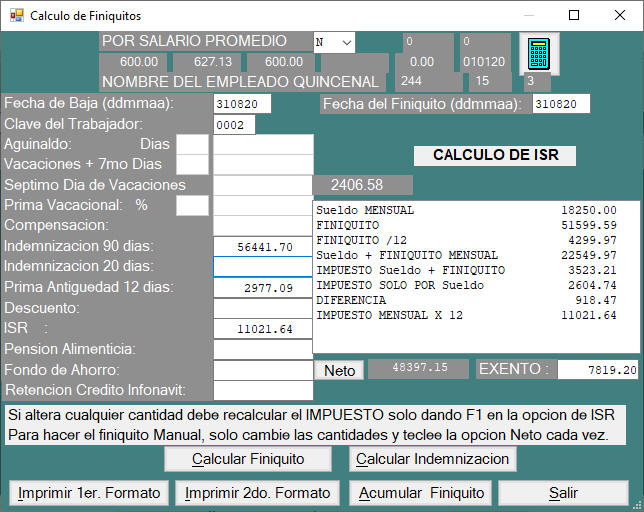The image size is (644, 512).
Task: Click the calculator icon button
Action: coord(536,53)
